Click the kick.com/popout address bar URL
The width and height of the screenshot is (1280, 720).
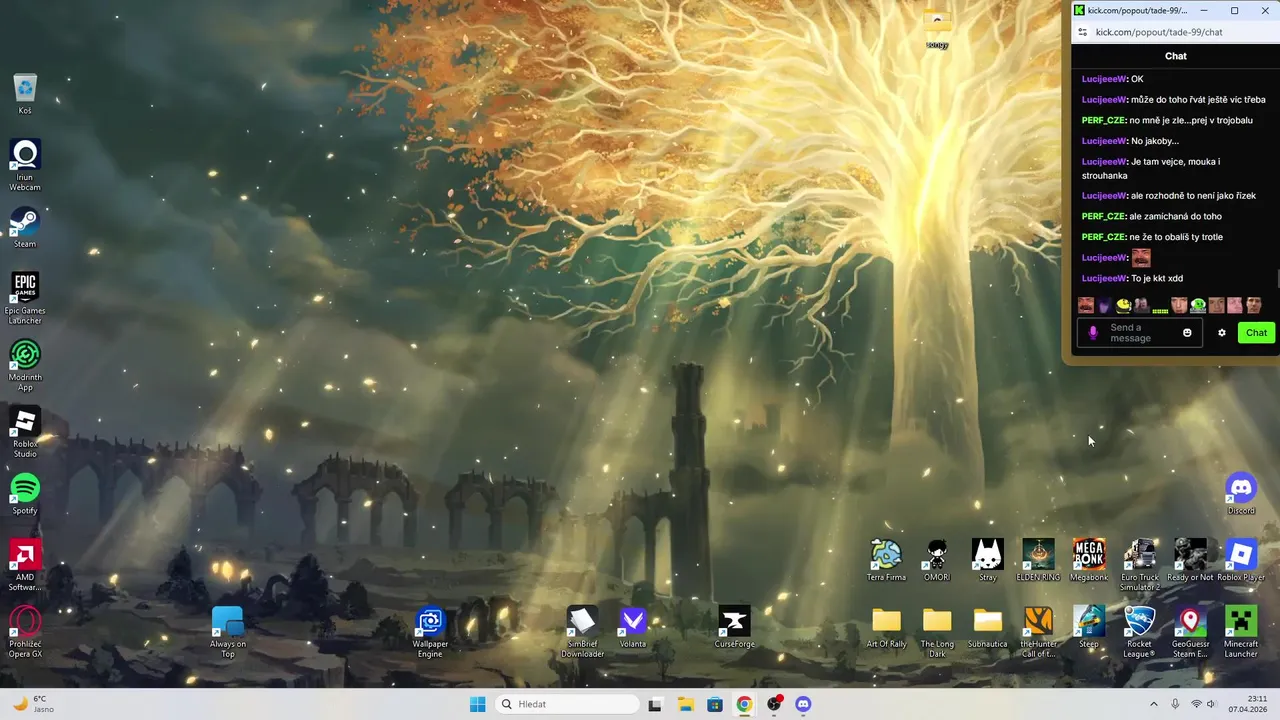click(1159, 32)
